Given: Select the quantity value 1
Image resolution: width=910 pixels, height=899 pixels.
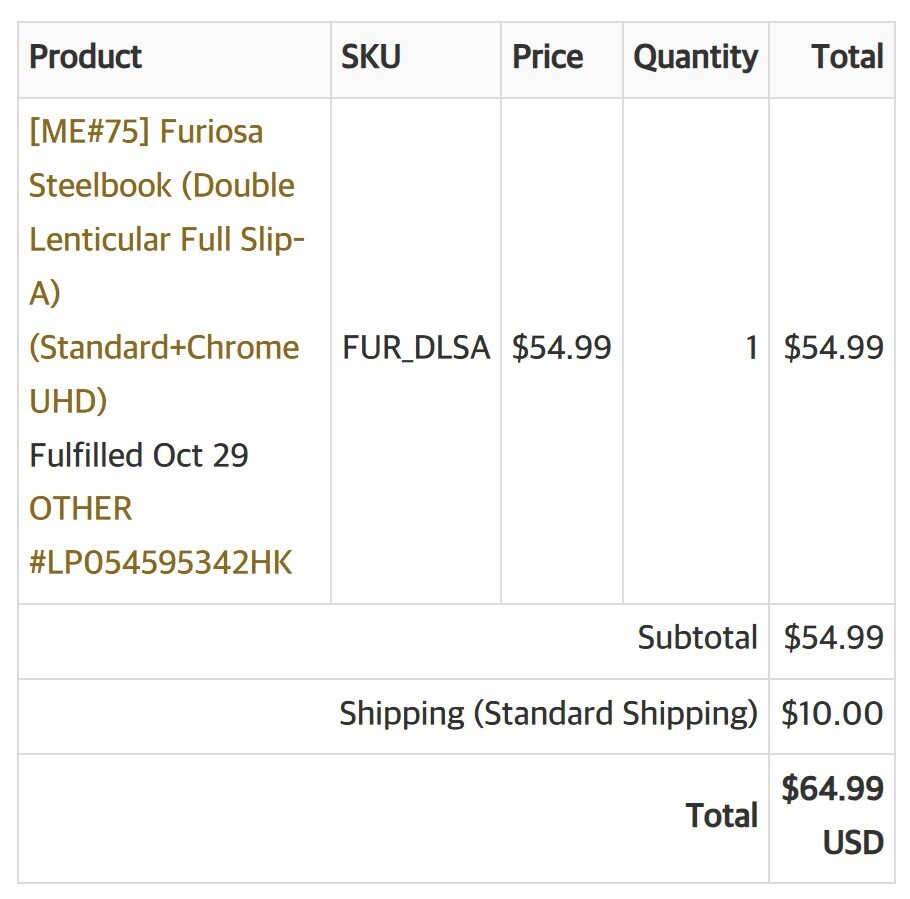Looking at the screenshot, I should (750, 348).
